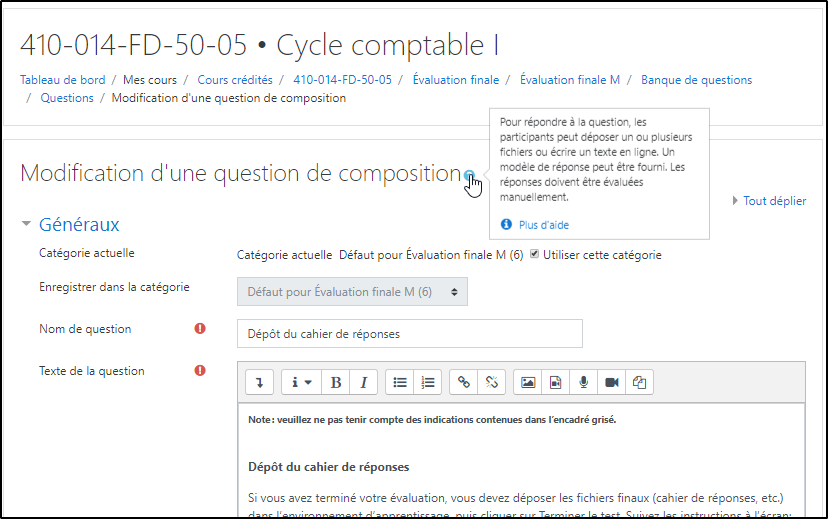The height and width of the screenshot is (519, 828).
Task: Open the paragraph styles dropdown
Action: click(x=299, y=382)
